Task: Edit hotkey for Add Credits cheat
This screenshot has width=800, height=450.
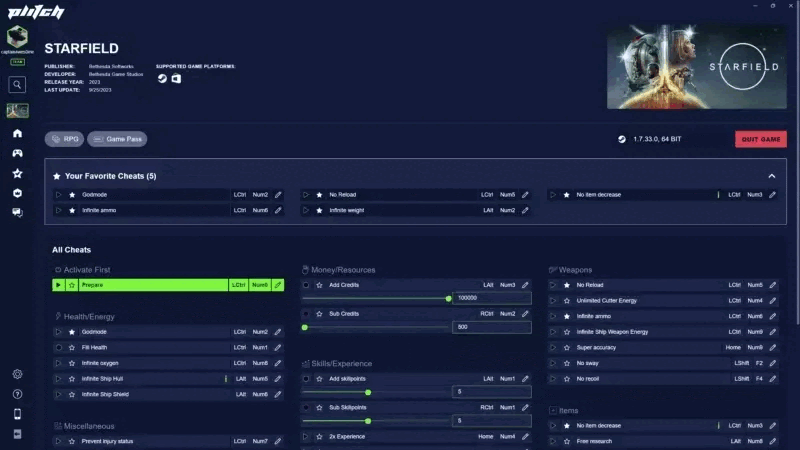Action: pyautogui.click(x=525, y=285)
